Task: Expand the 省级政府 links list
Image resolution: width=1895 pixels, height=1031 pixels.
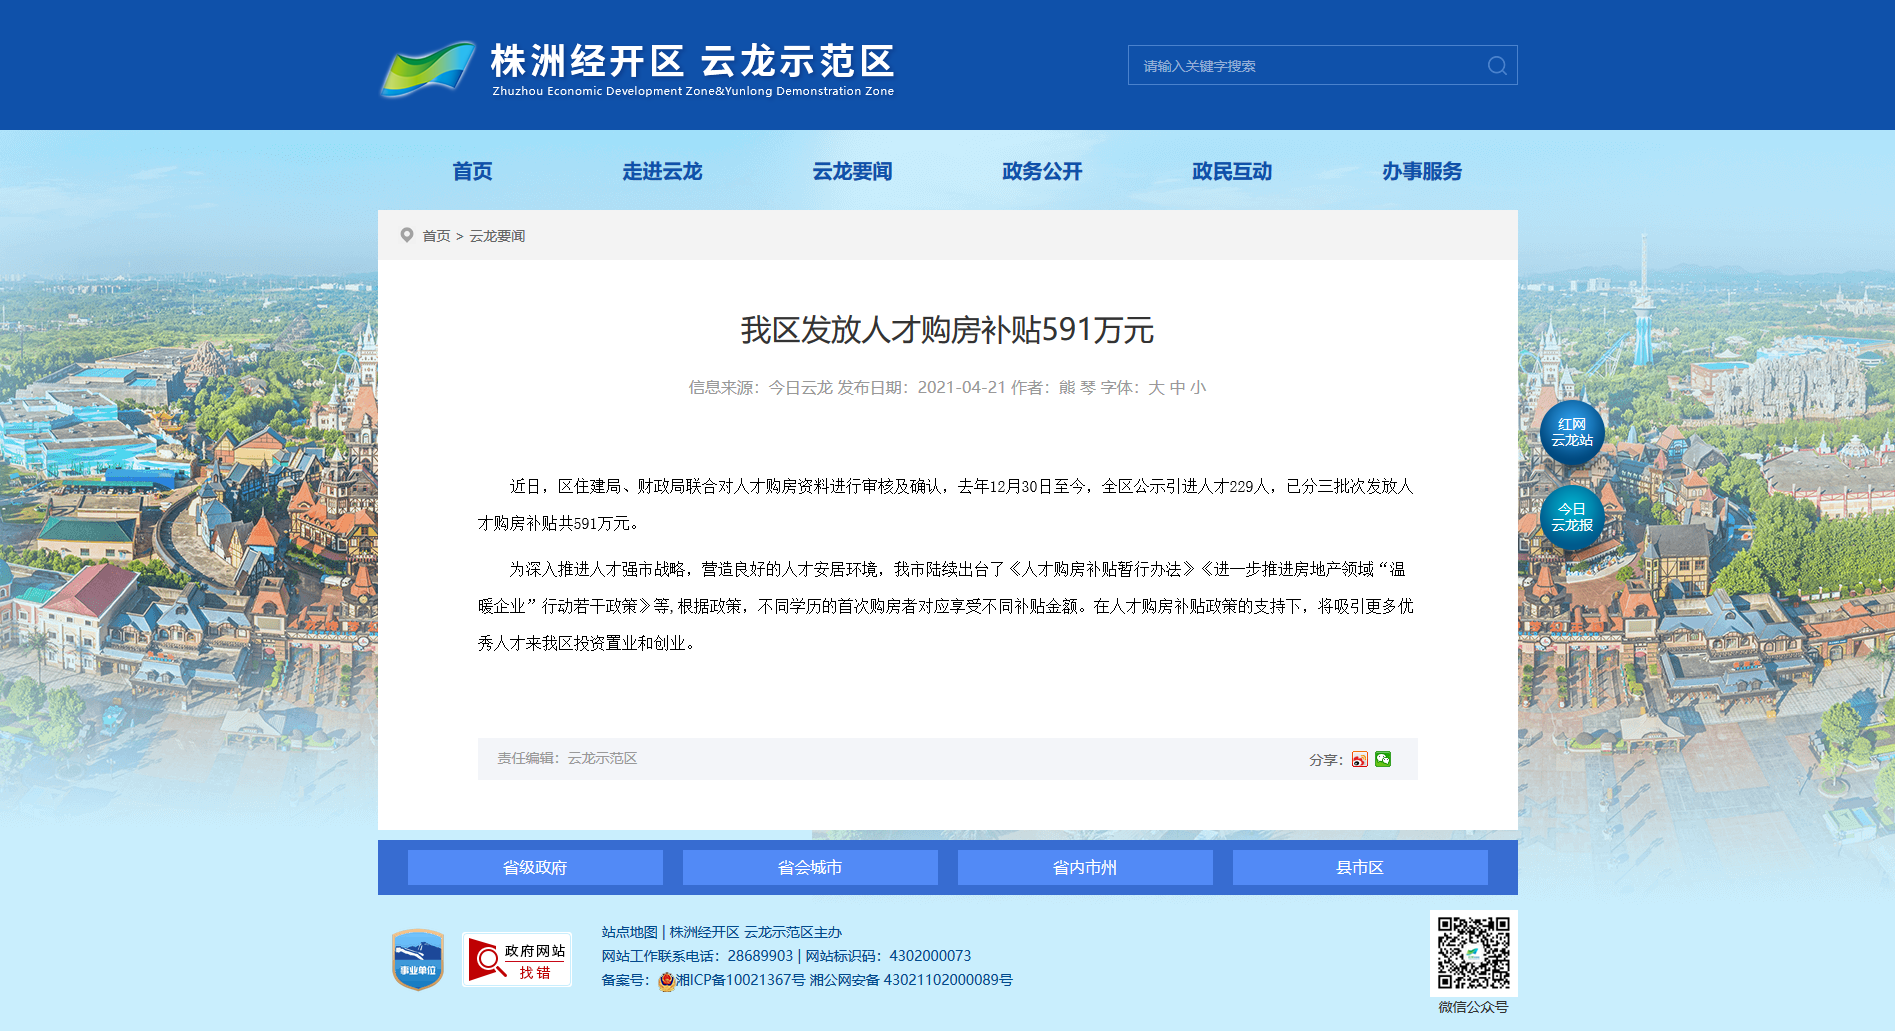Action: pos(535,868)
